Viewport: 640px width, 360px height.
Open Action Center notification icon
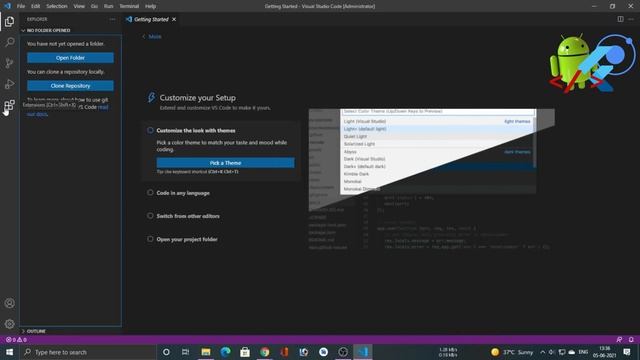(x=627, y=352)
